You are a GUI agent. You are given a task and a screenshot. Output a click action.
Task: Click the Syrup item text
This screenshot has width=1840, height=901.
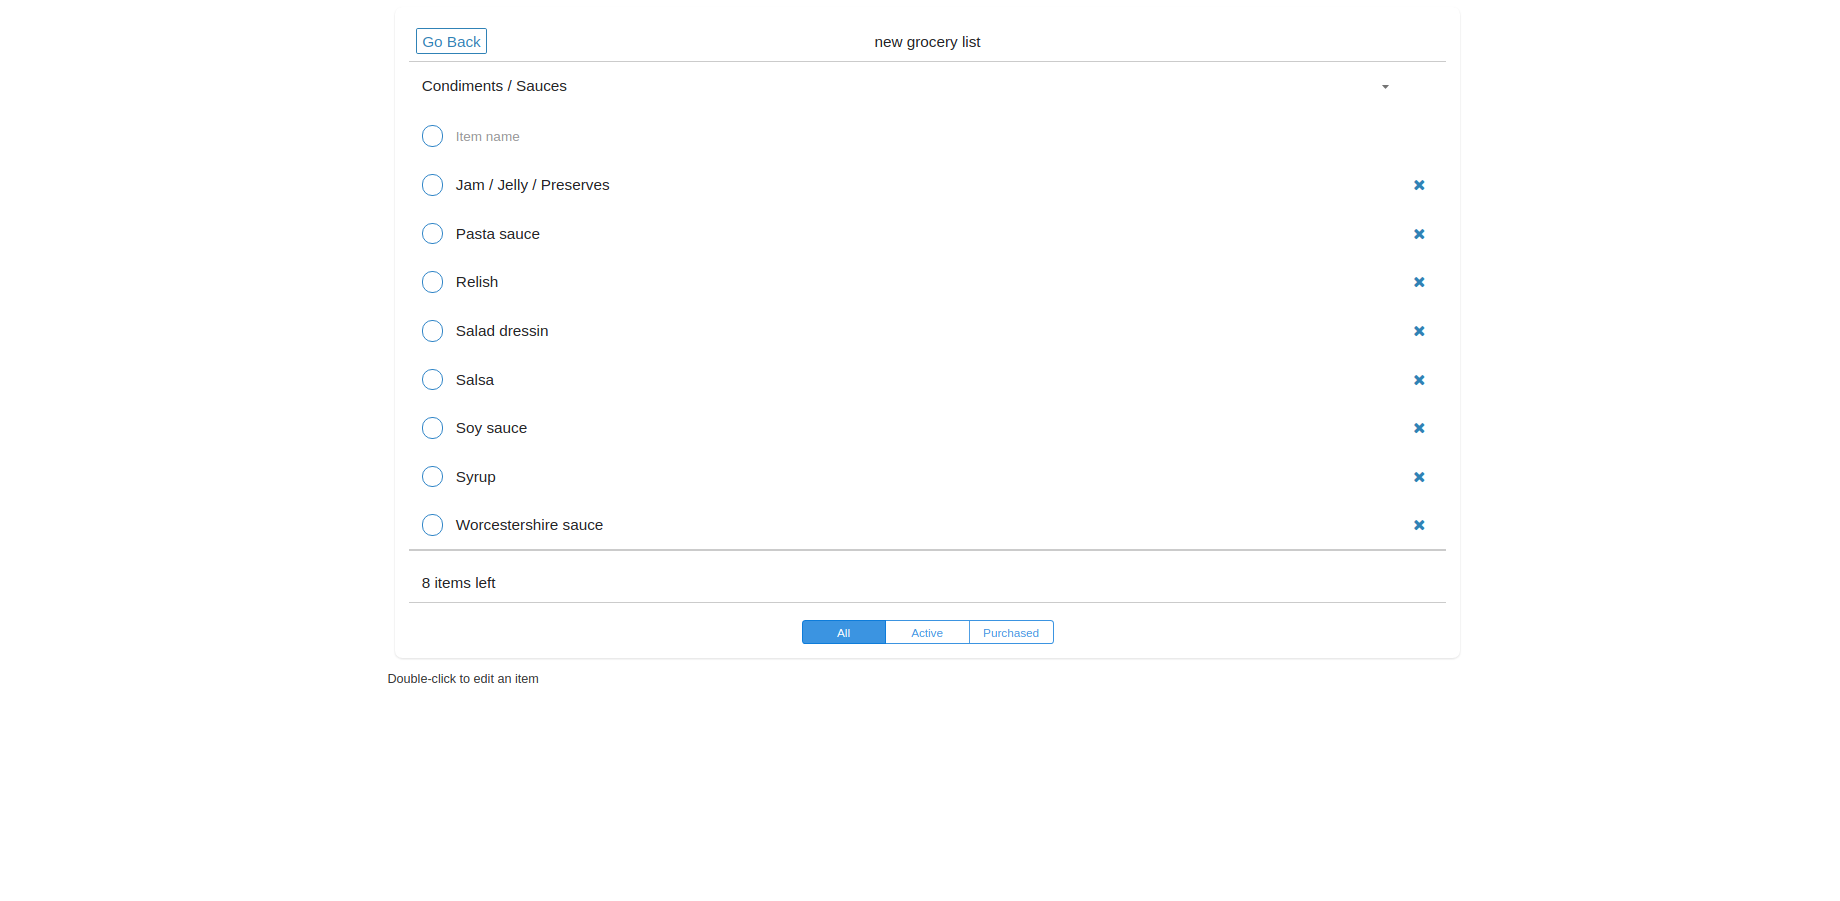[476, 477]
